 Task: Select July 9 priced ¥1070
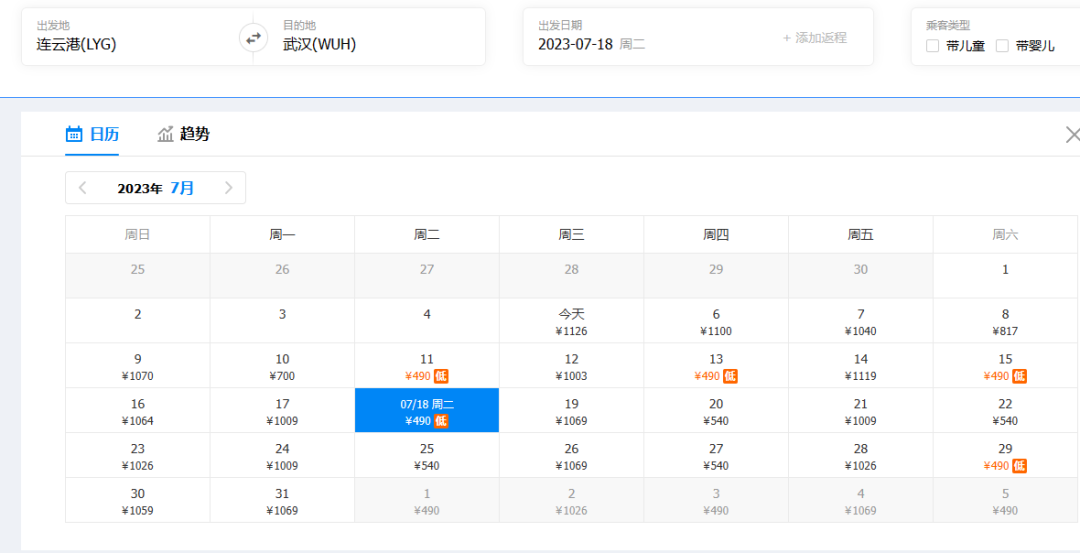click(138, 365)
